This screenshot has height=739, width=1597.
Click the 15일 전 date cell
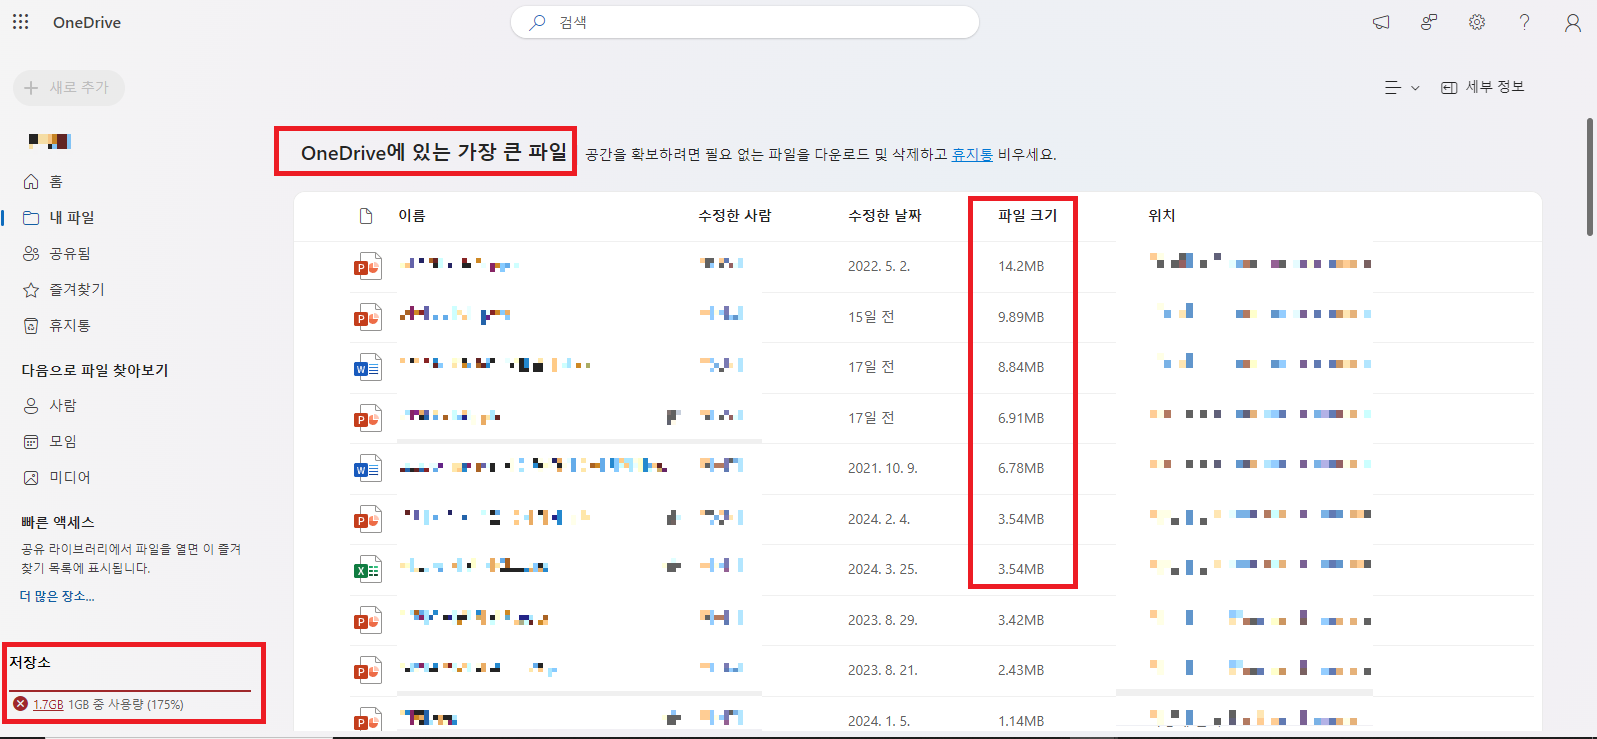[x=871, y=317]
